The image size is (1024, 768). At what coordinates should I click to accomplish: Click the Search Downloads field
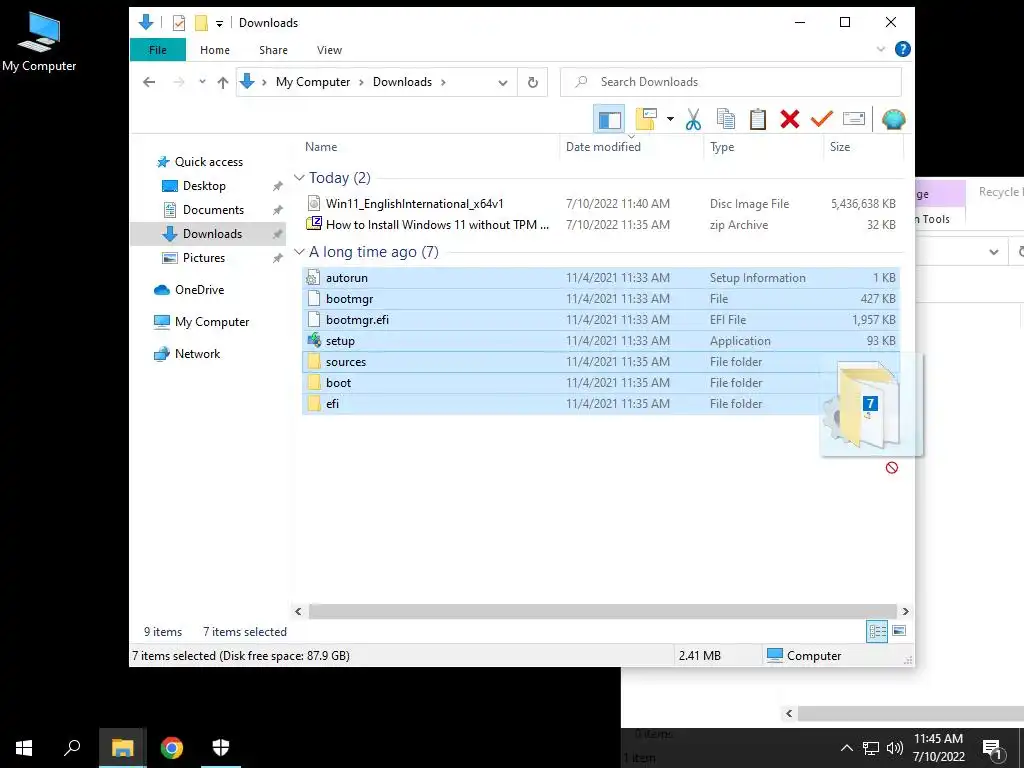(731, 82)
